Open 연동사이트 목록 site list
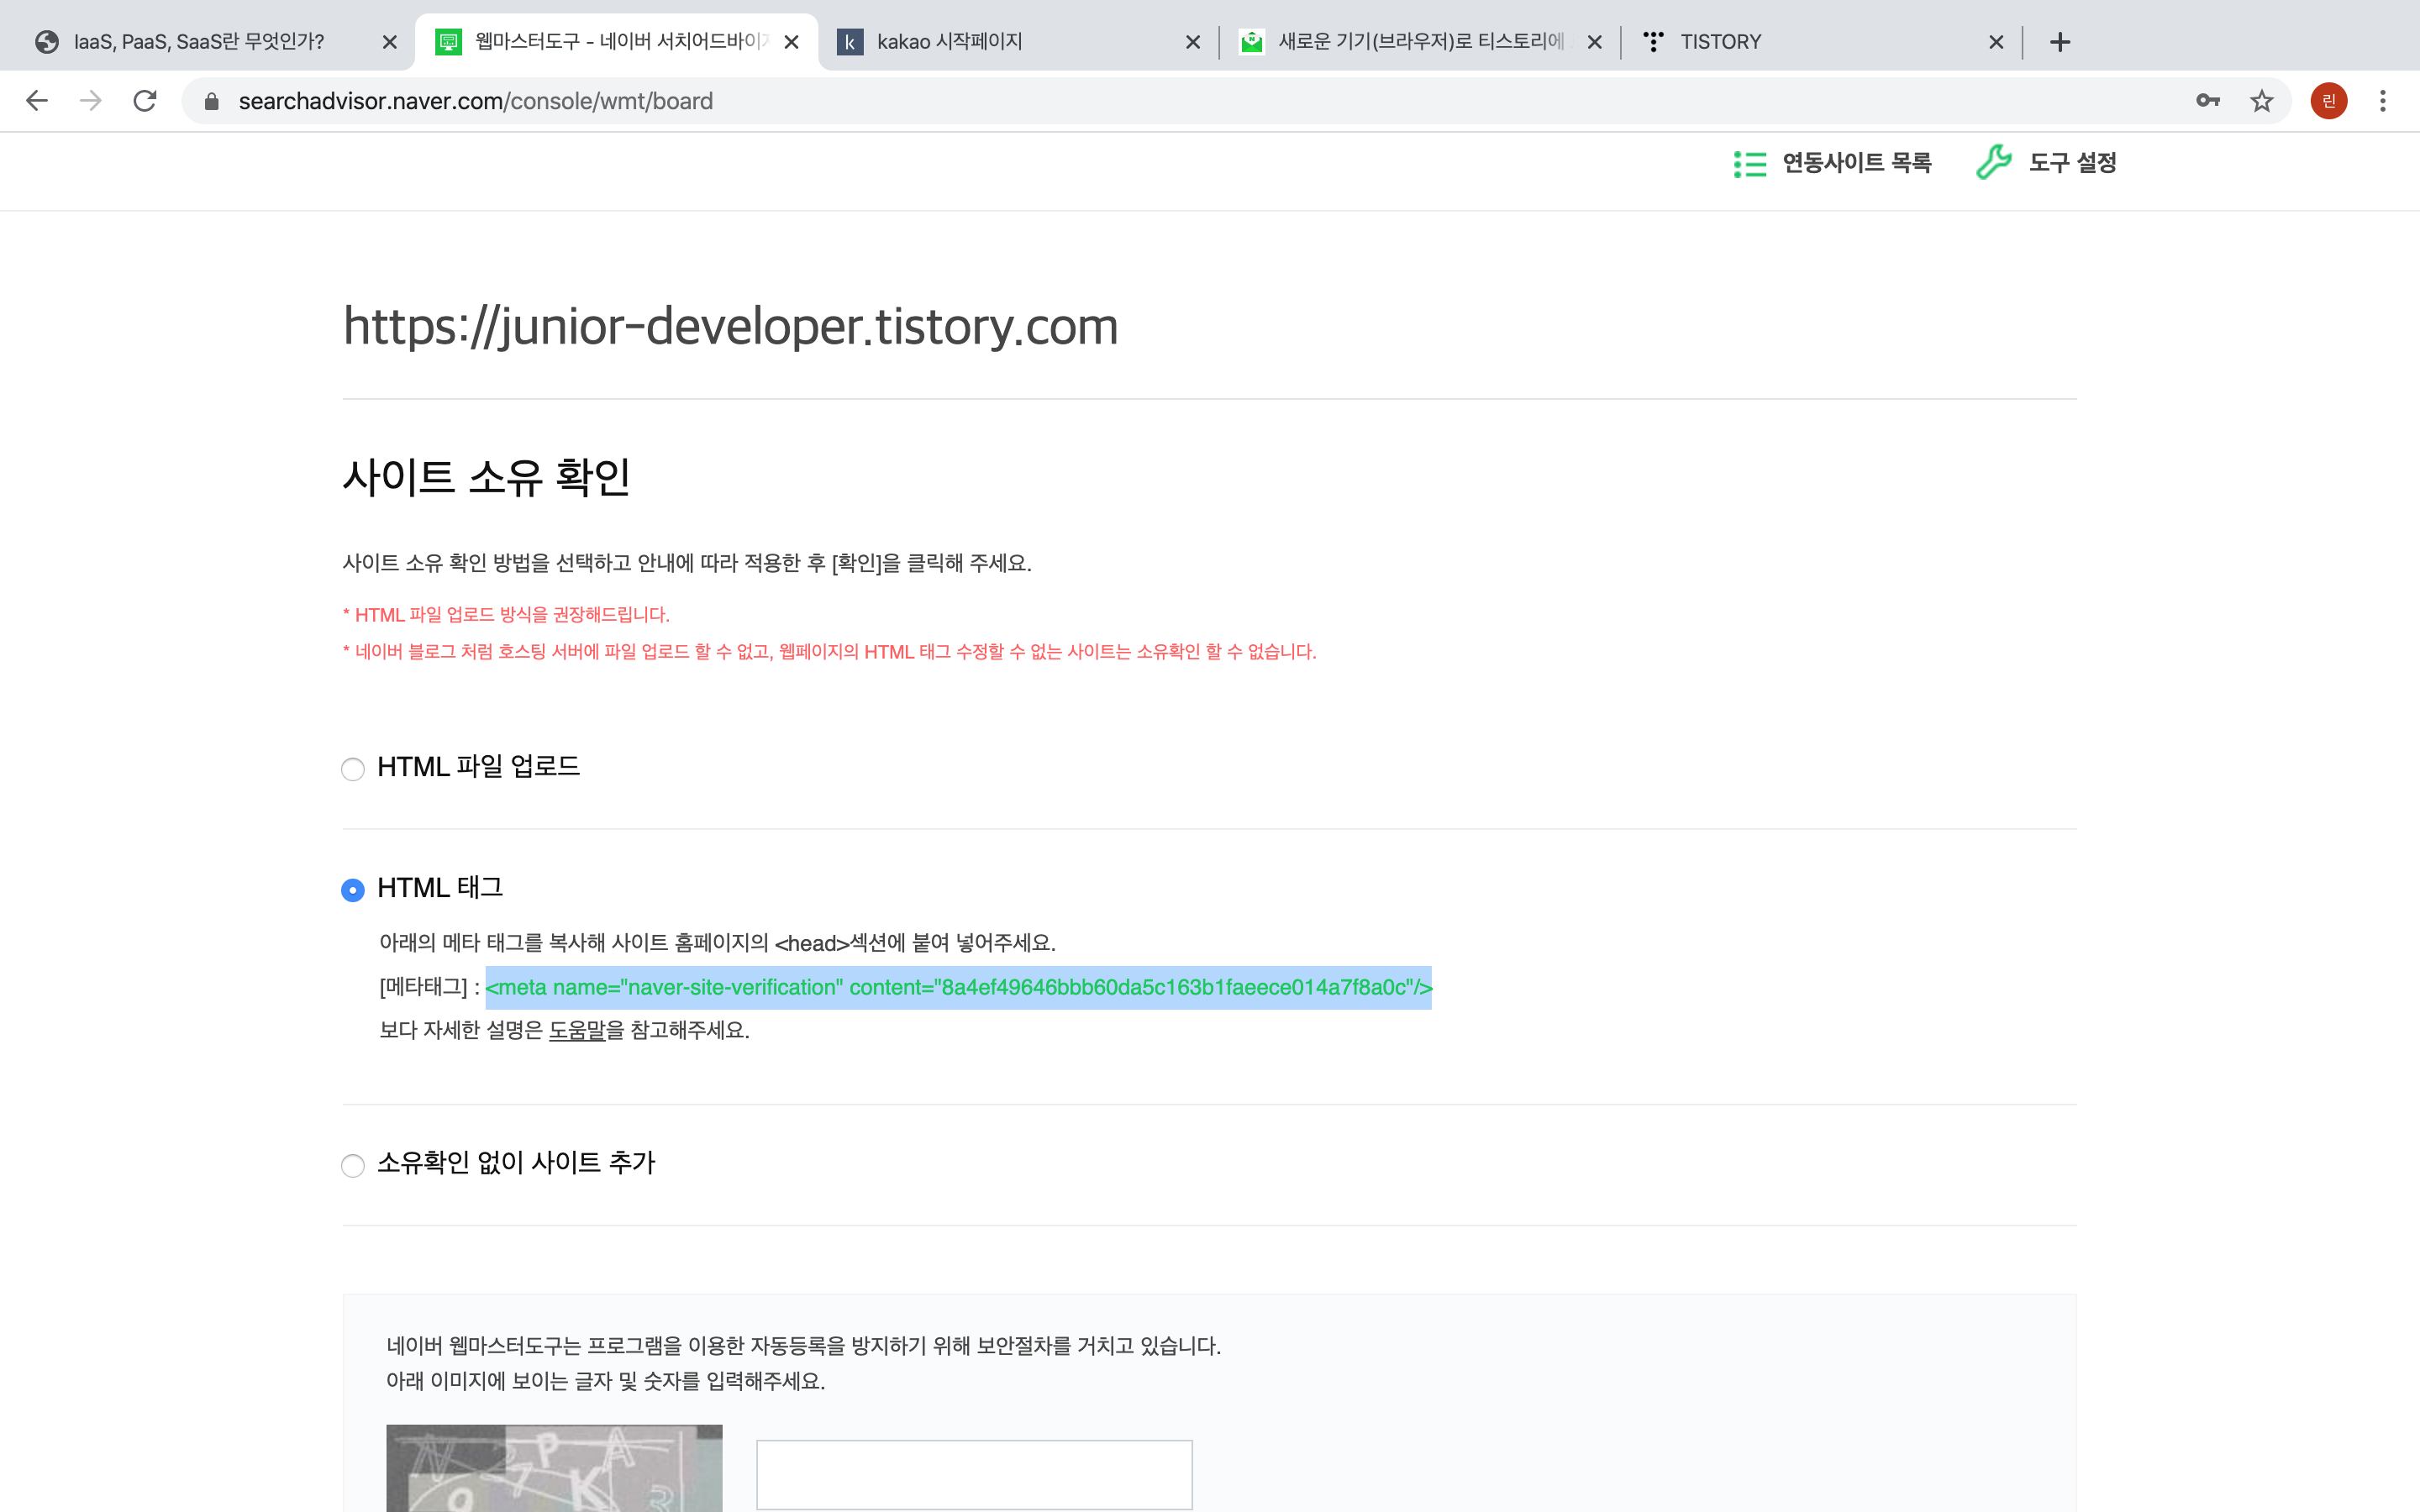The width and height of the screenshot is (2420, 1512). tap(1833, 163)
